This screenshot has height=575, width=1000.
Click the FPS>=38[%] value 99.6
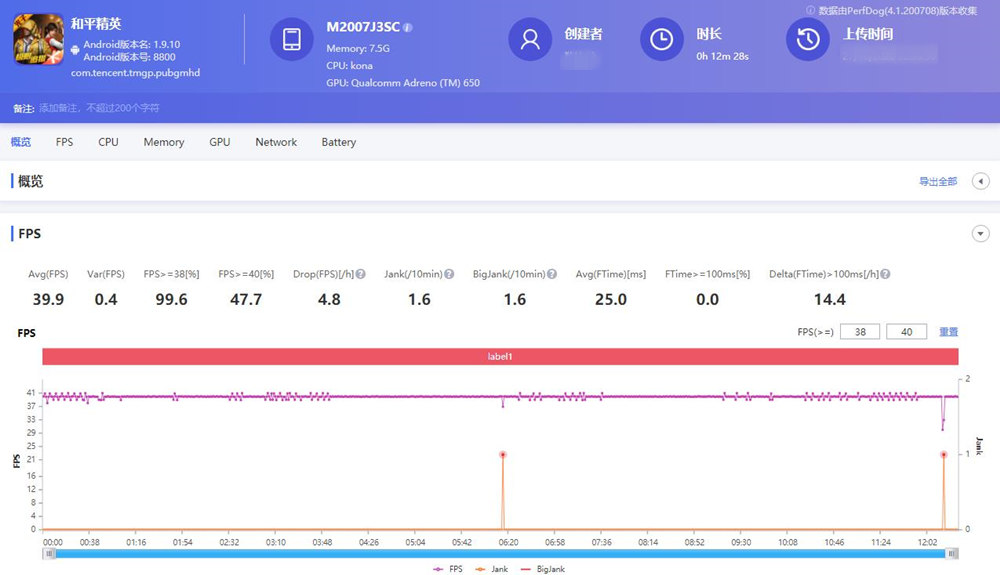pyautogui.click(x=172, y=299)
